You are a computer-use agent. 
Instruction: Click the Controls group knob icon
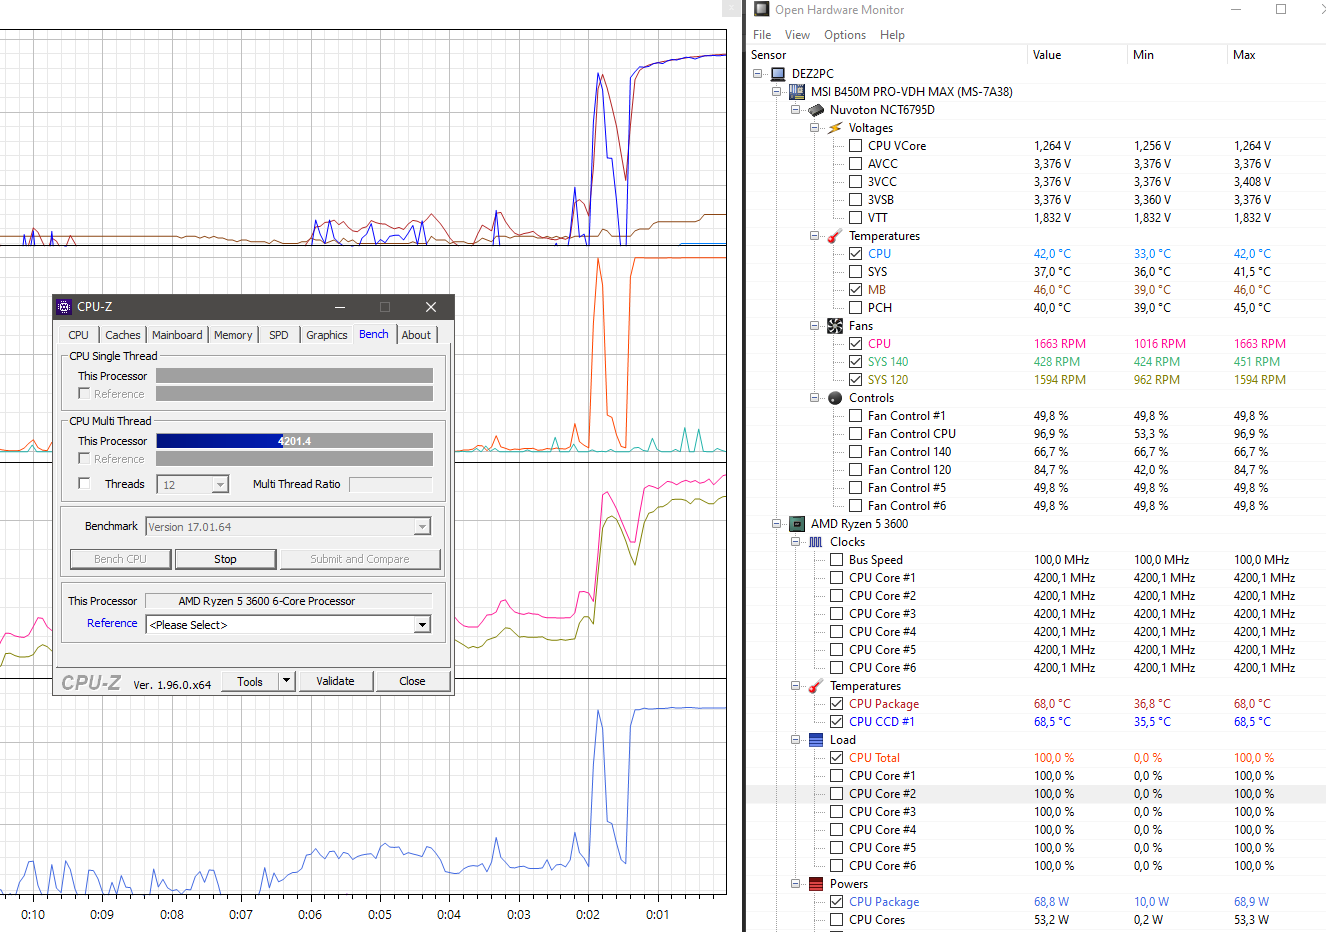coord(835,398)
